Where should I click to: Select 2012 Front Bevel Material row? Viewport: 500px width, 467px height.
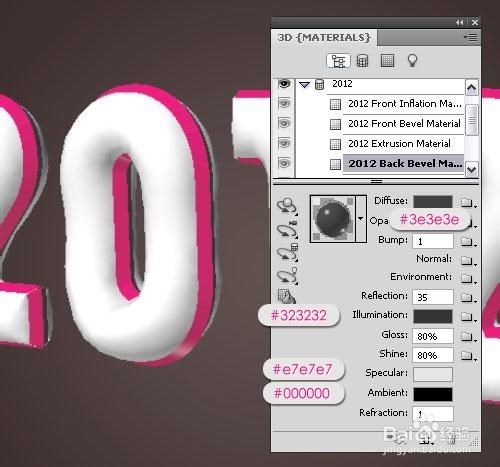point(404,124)
